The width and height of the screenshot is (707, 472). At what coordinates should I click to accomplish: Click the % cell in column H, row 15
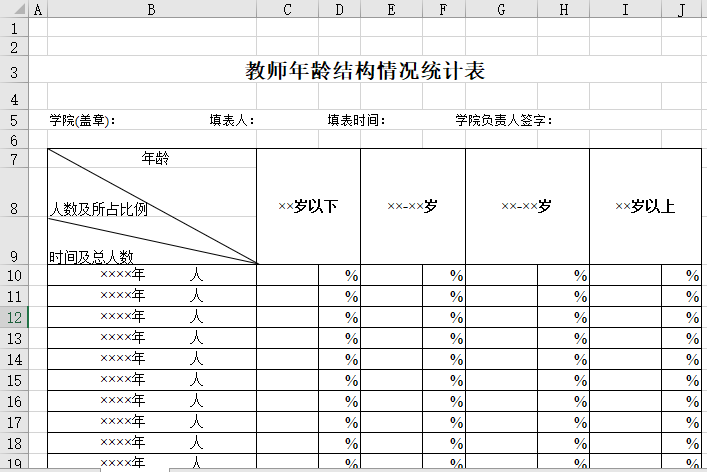[564, 380]
